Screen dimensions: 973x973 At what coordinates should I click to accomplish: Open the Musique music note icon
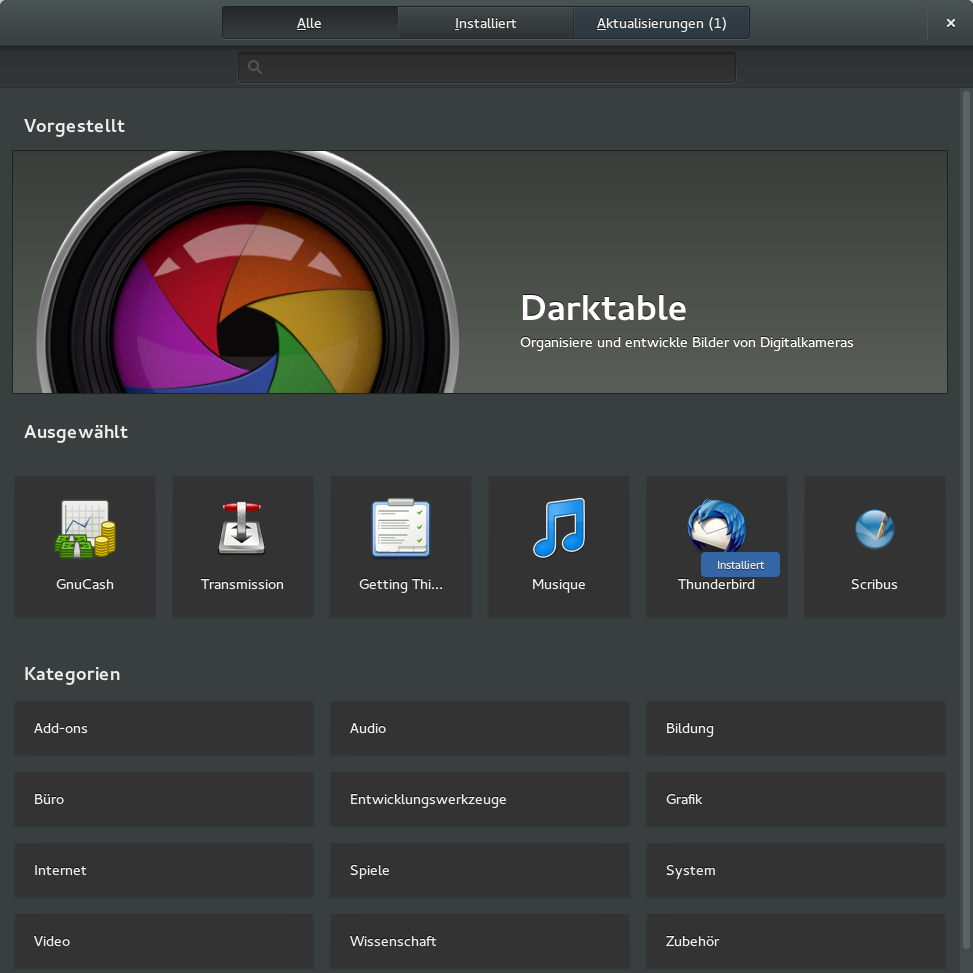pos(558,527)
